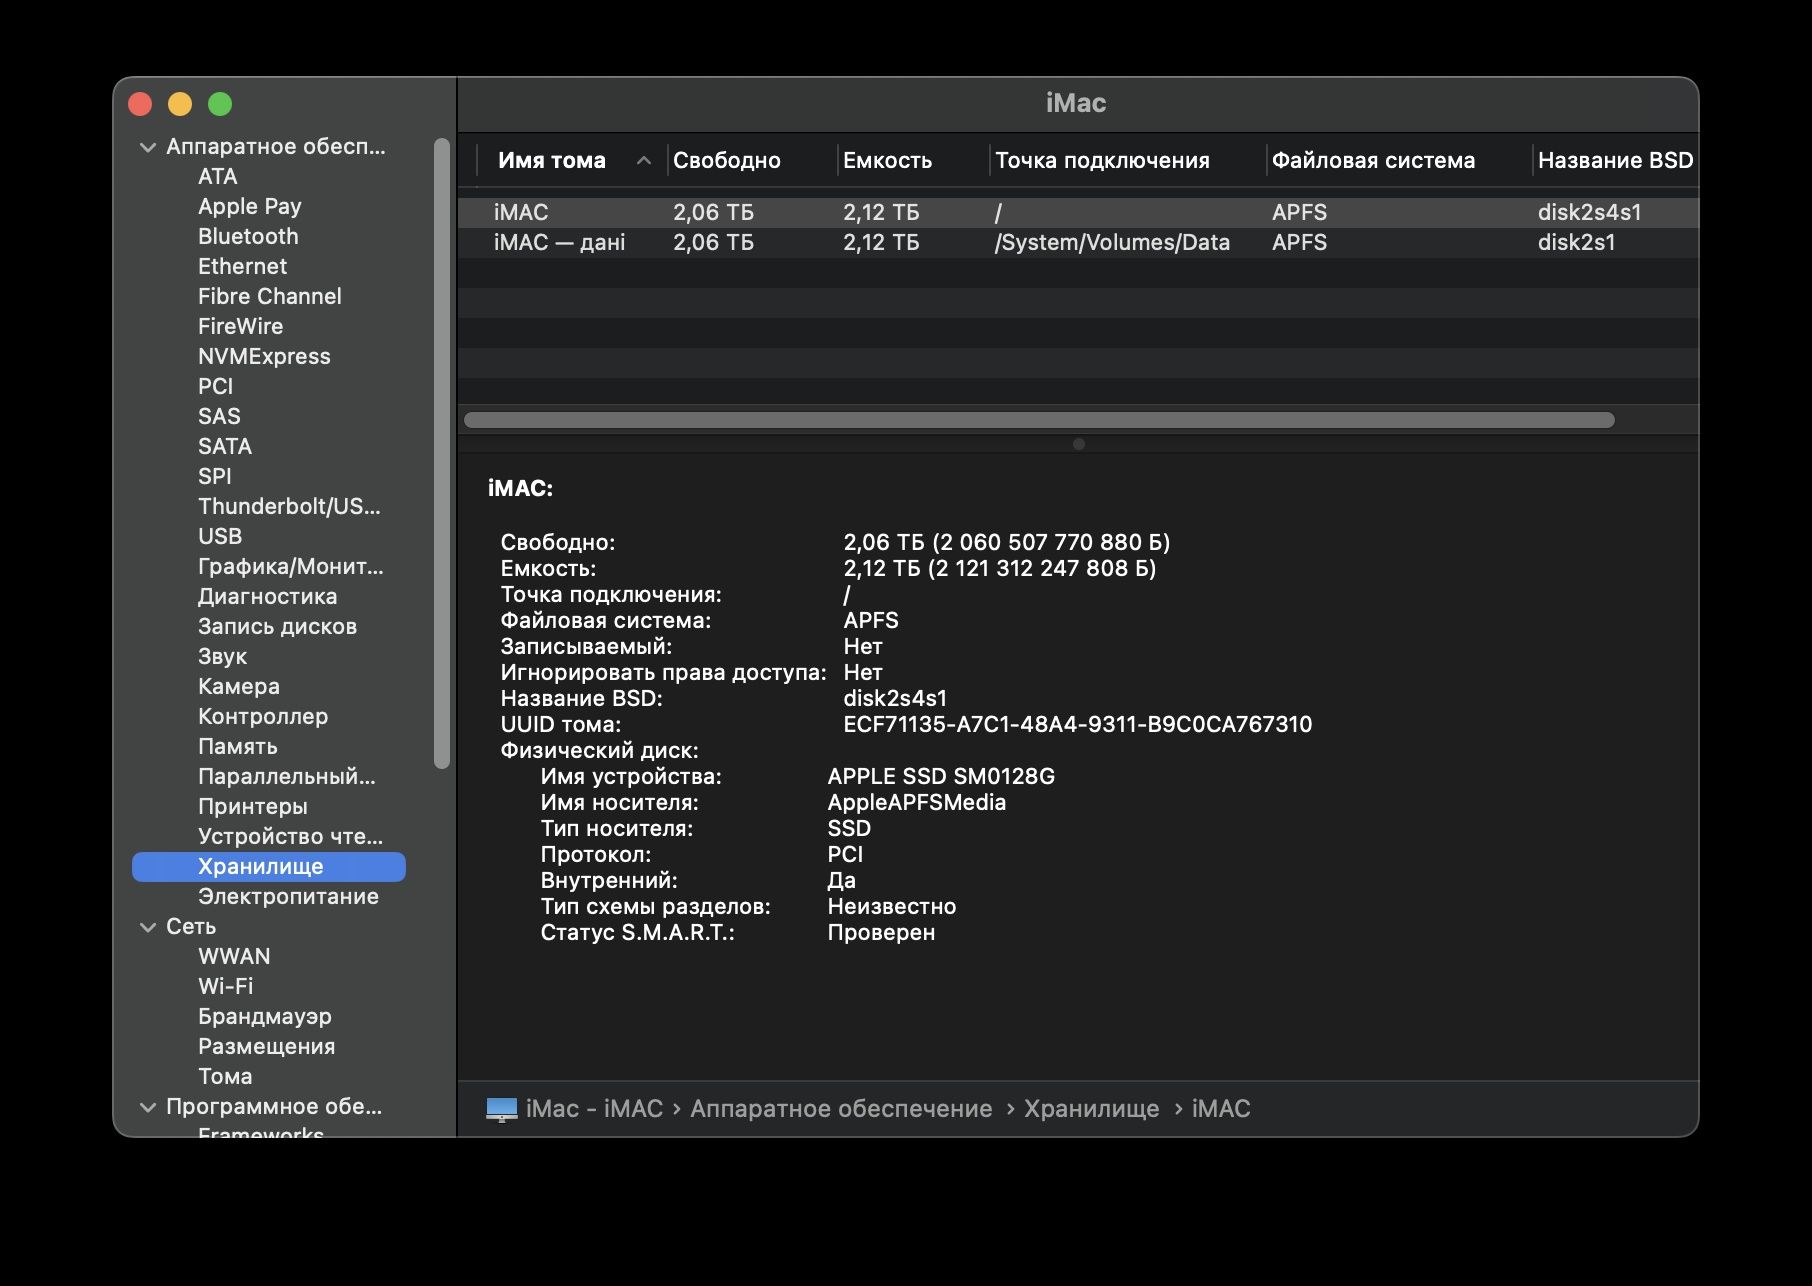Open Электропитание sidebar entry
Screen dimensions: 1812x1286
point(288,897)
